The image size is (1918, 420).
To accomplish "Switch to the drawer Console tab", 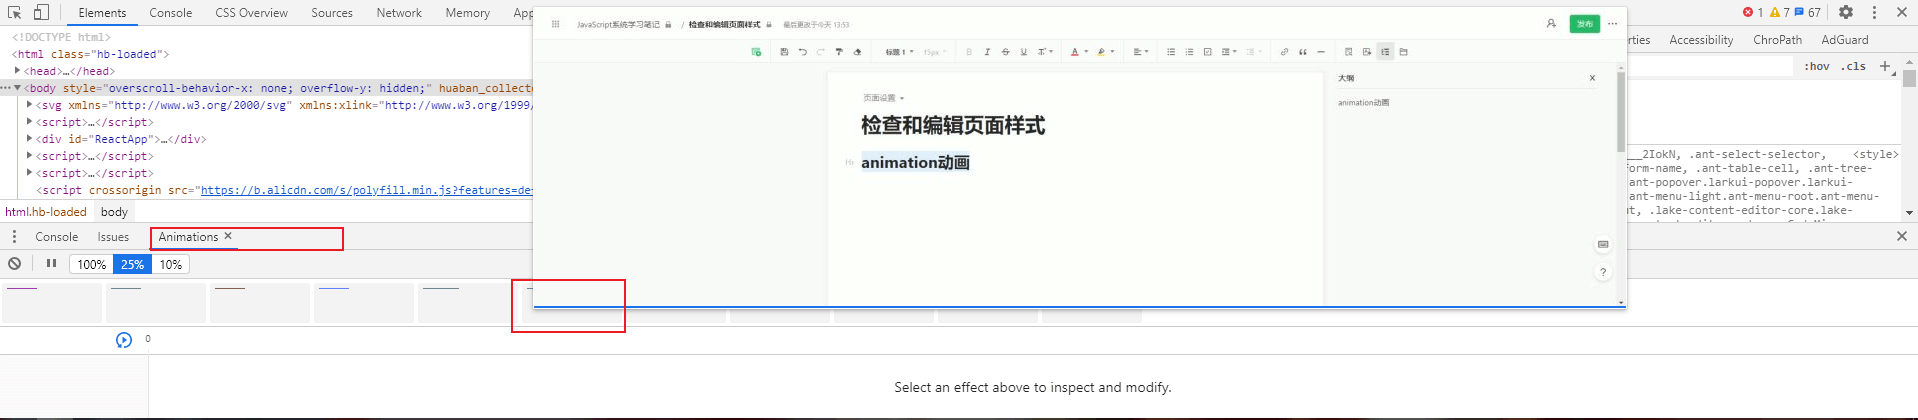I will click(x=56, y=237).
